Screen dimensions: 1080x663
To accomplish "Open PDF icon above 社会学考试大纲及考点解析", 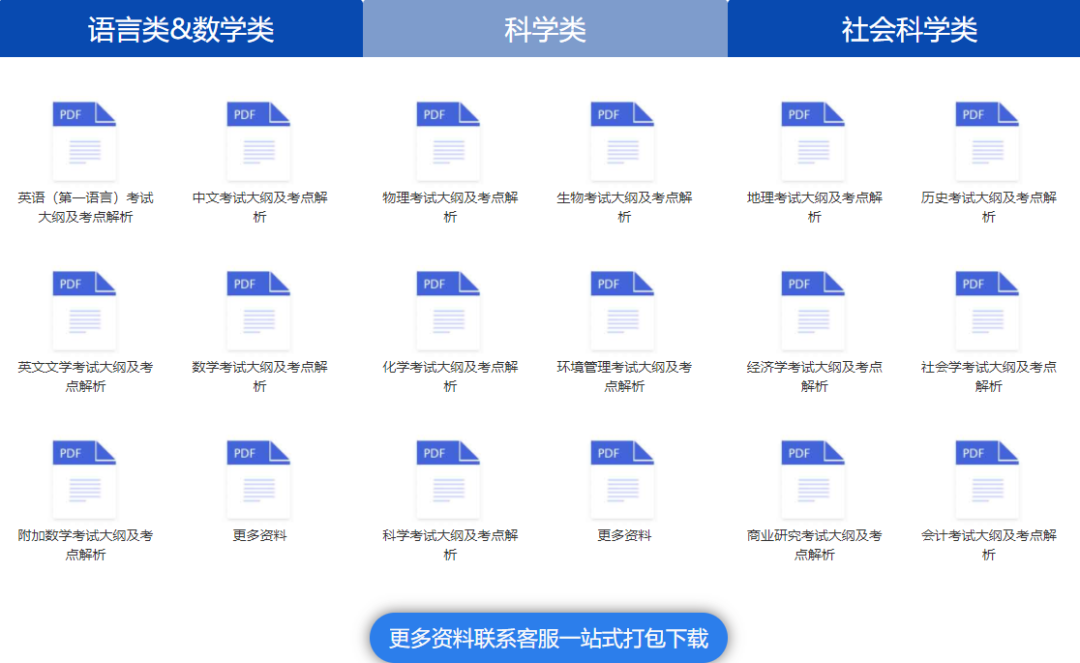I will coord(988,311).
